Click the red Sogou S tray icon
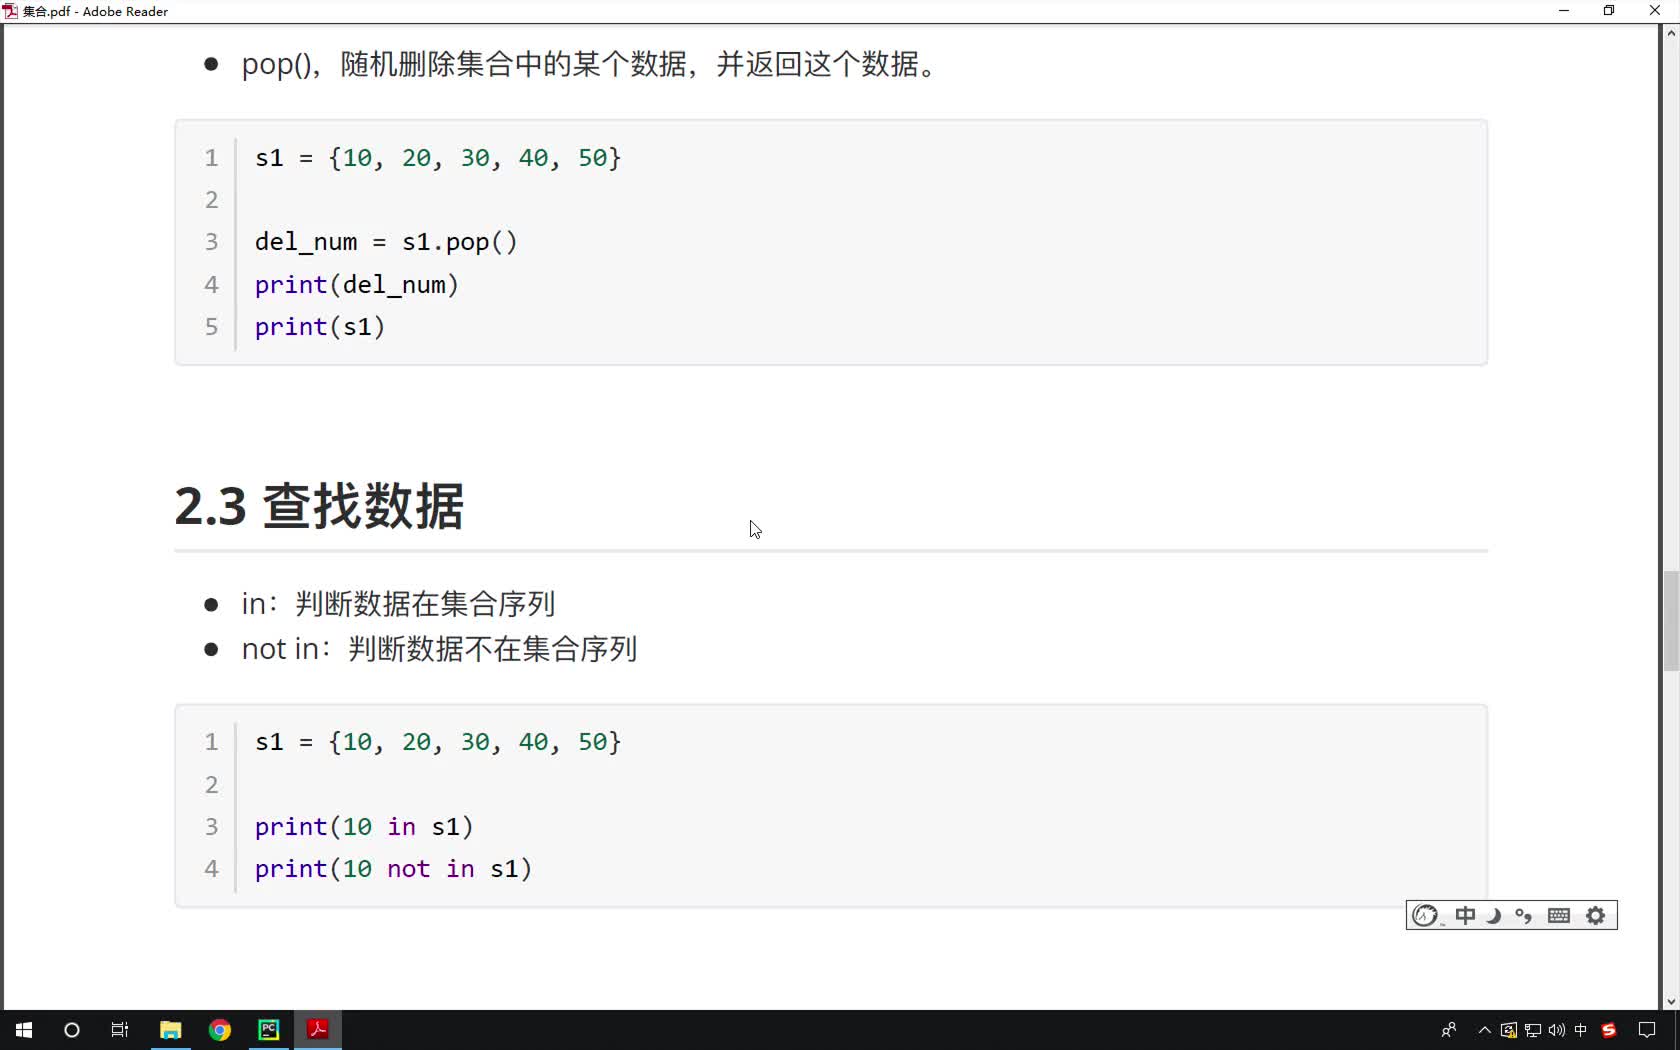 point(1609,1030)
